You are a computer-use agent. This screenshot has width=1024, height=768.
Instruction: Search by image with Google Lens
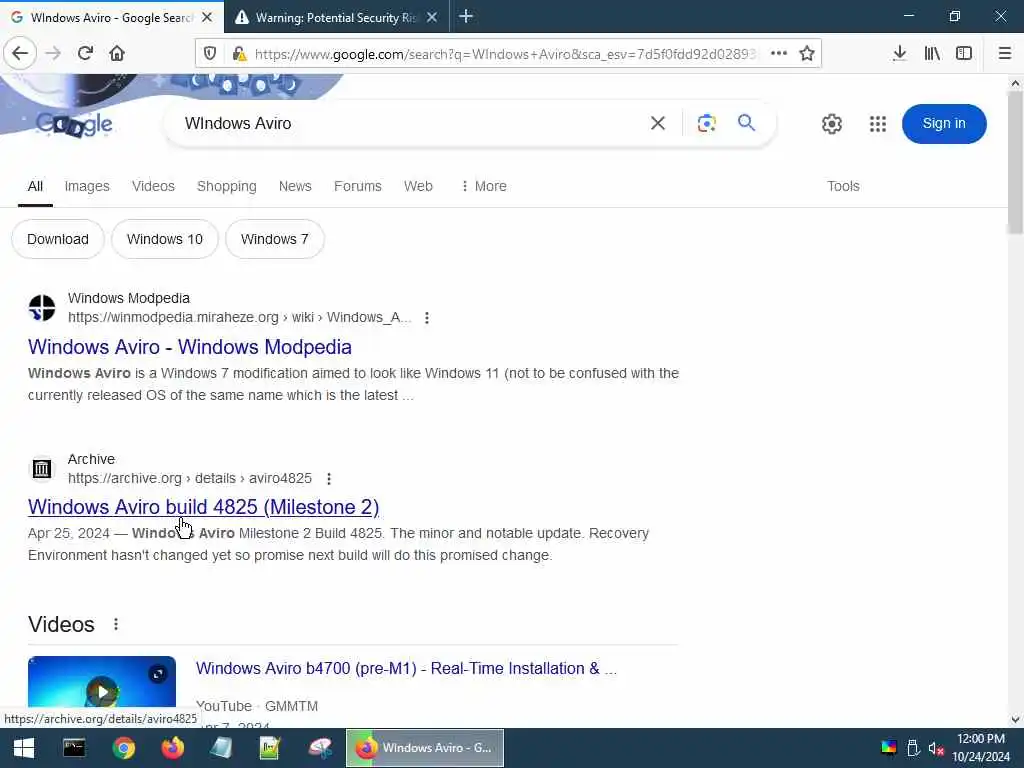point(707,123)
